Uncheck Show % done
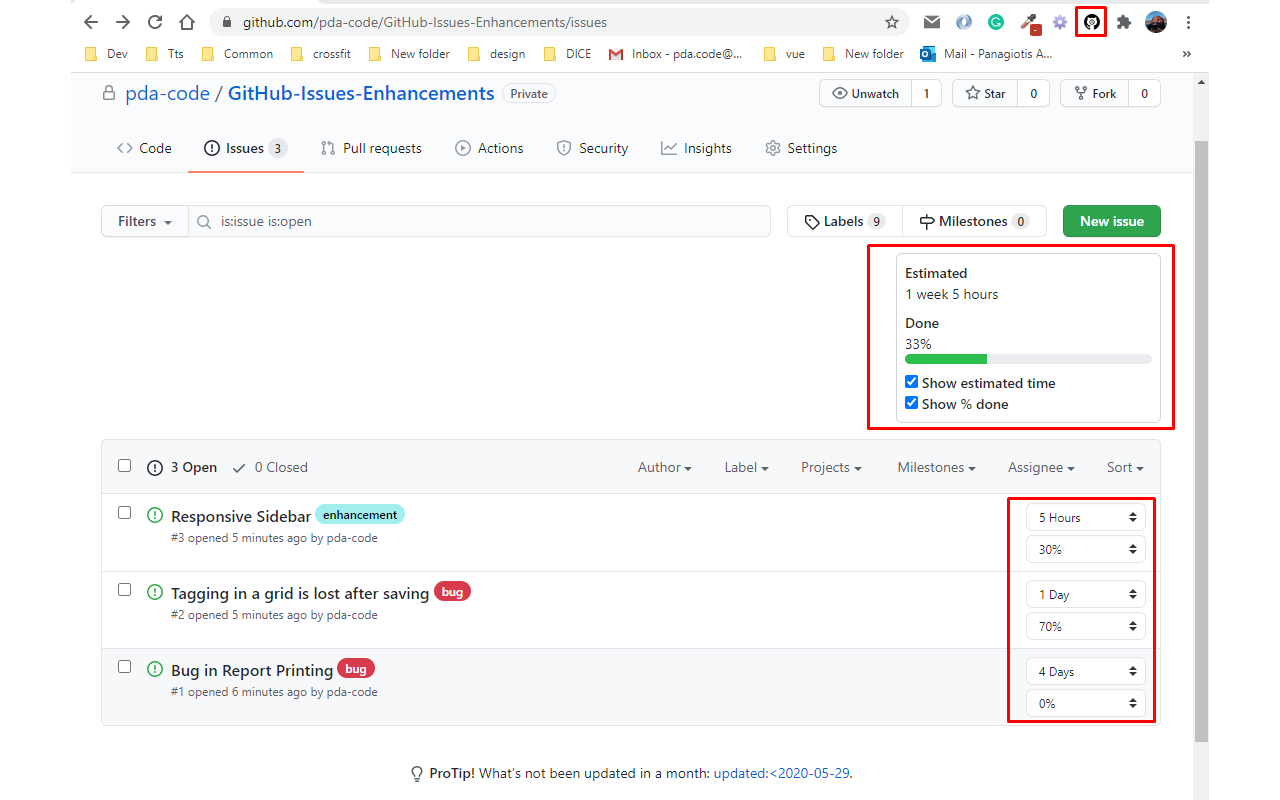Screen dimensions: 1280x800 911,402
